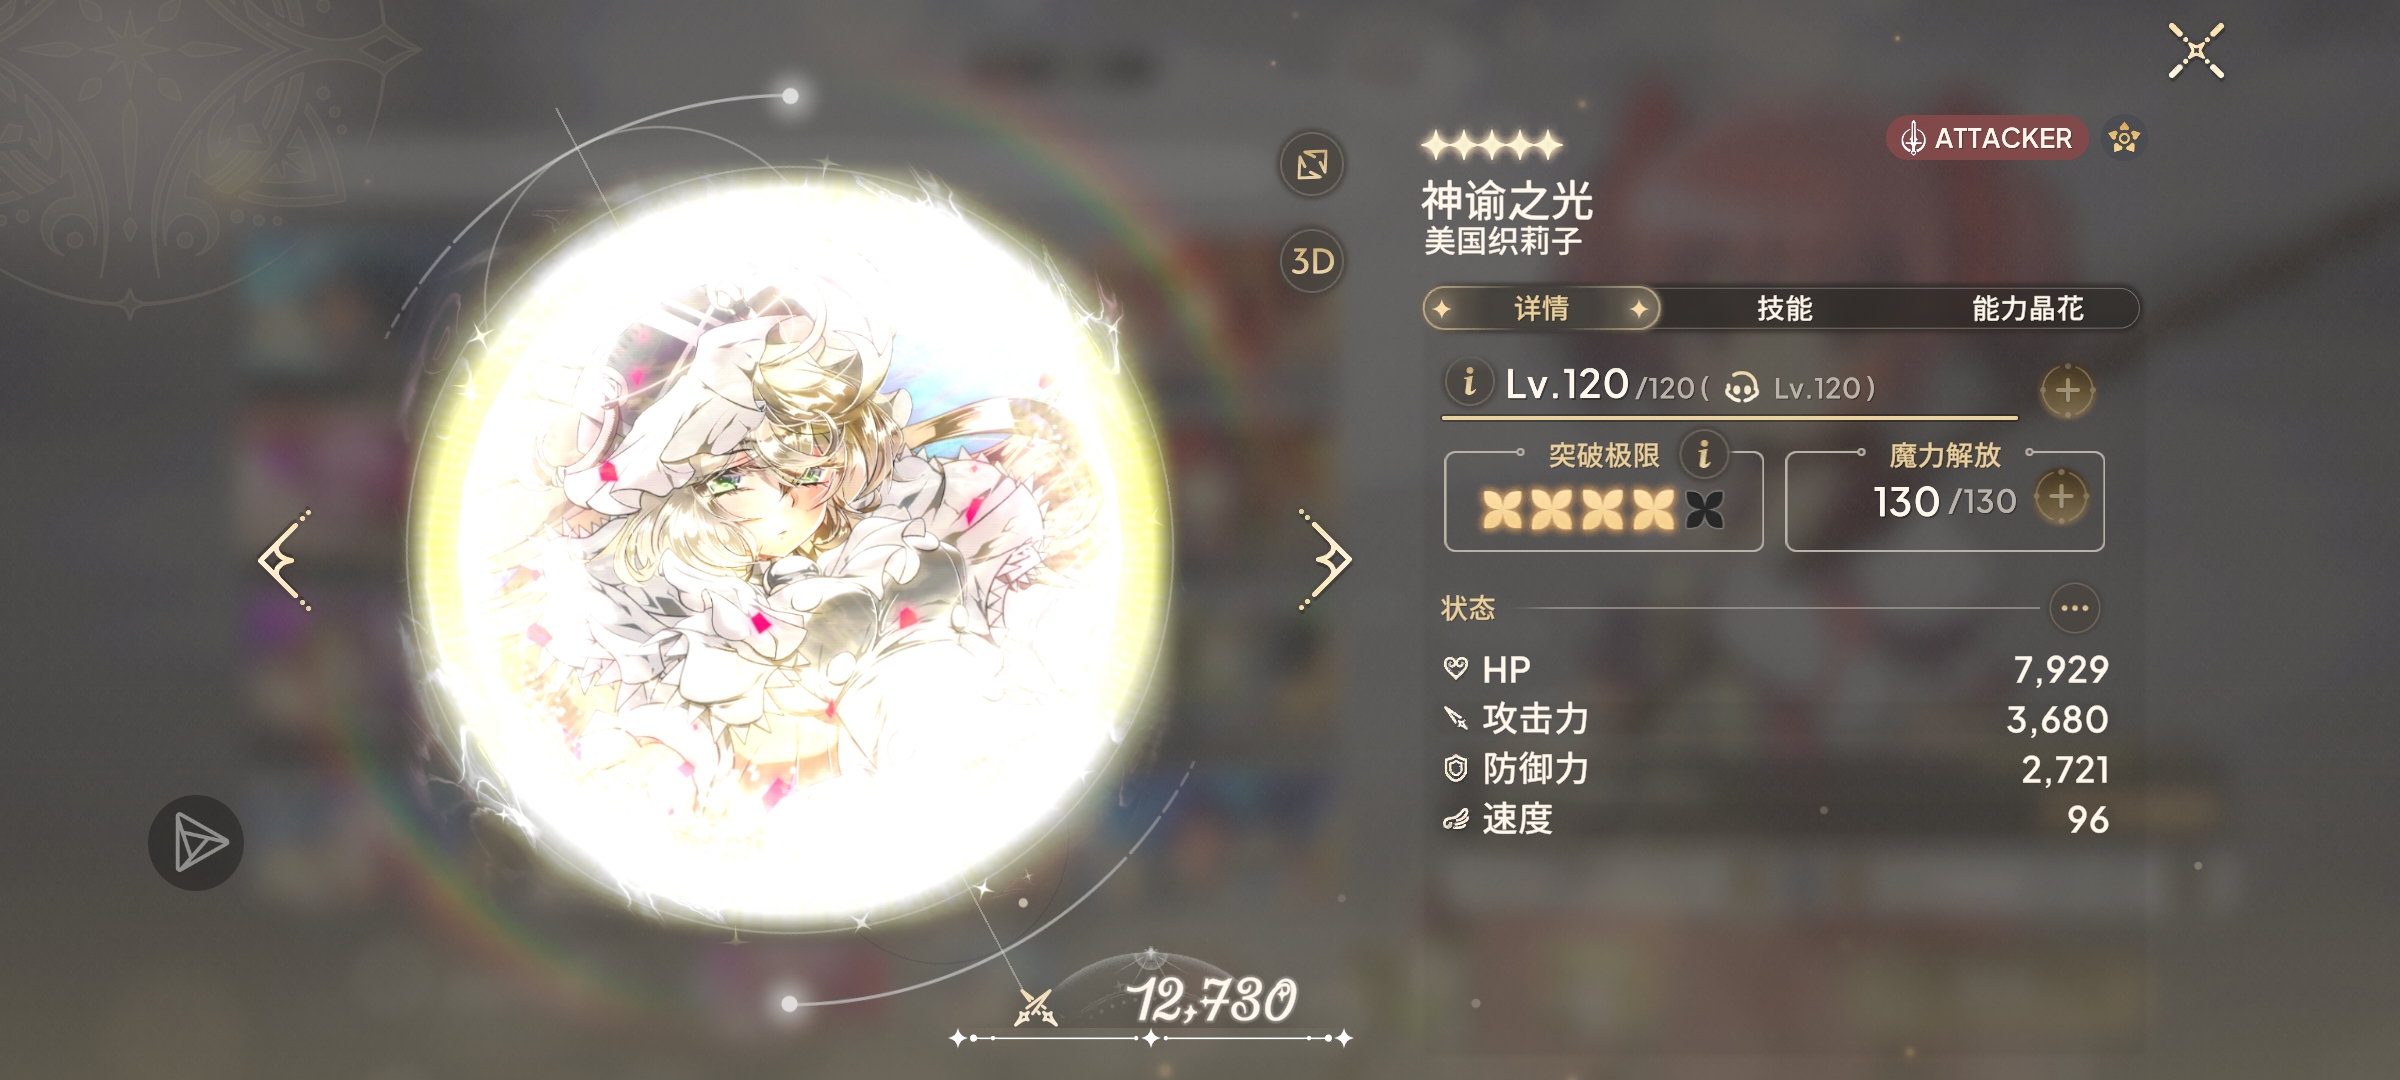
Task: Tap the linked Lv.120 support icon
Action: click(1741, 388)
